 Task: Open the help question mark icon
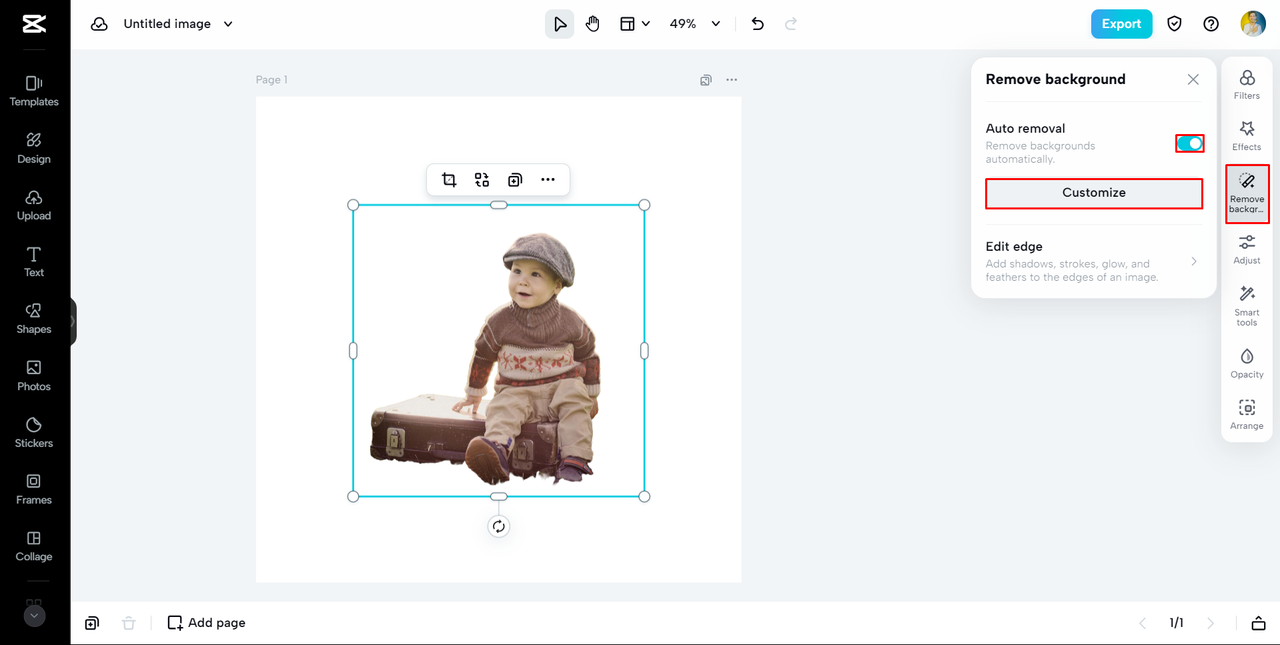pos(1211,24)
